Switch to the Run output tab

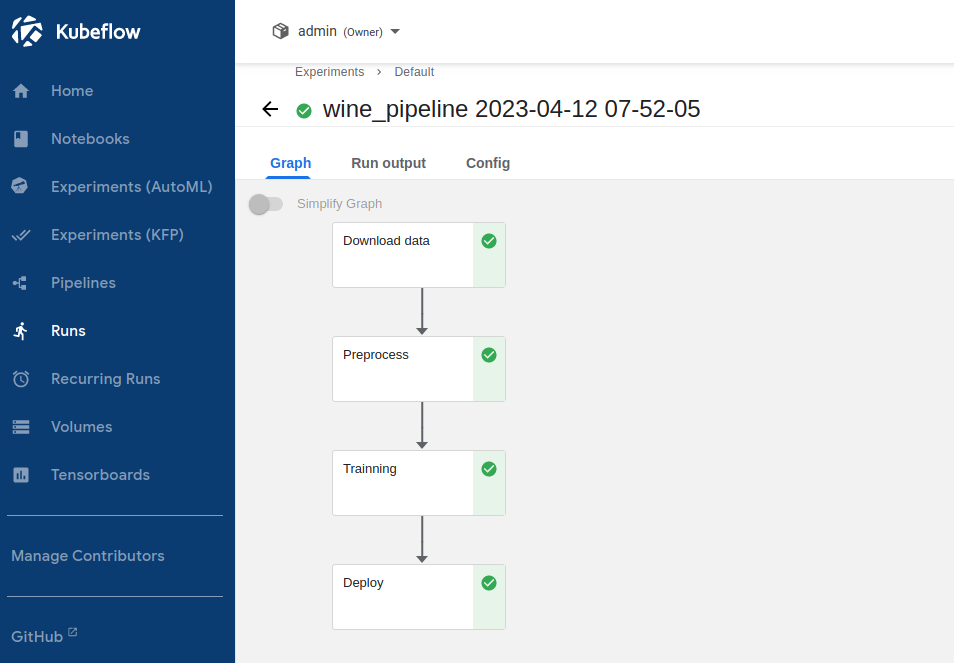tap(388, 162)
